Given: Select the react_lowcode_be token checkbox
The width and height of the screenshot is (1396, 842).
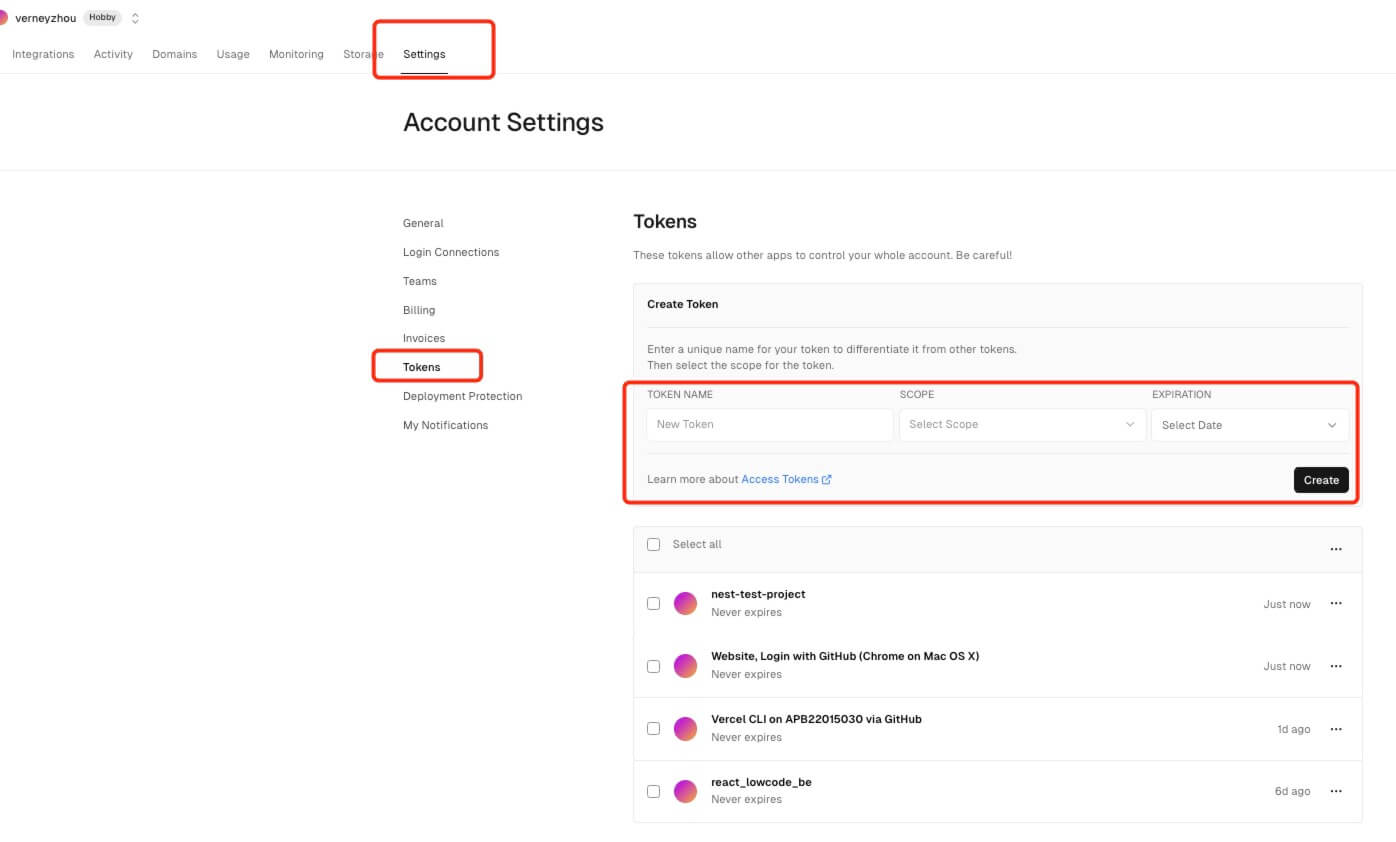Looking at the screenshot, I should (x=654, y=791).
